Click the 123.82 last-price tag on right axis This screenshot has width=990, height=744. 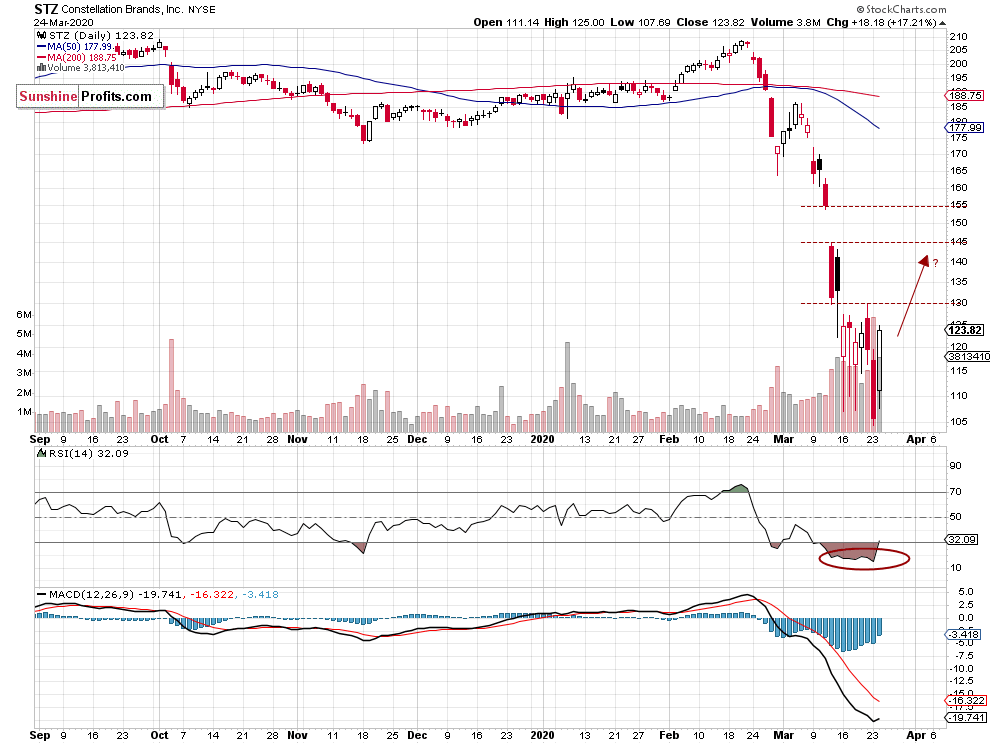click(x=965, y=330)
